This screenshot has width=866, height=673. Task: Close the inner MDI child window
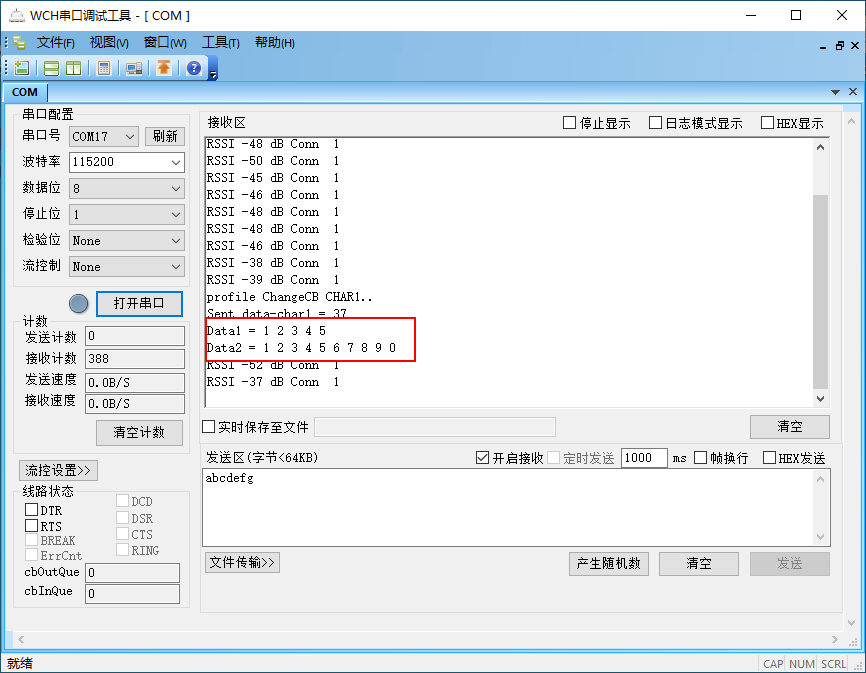pyautogui.click(x=855, y=46)
